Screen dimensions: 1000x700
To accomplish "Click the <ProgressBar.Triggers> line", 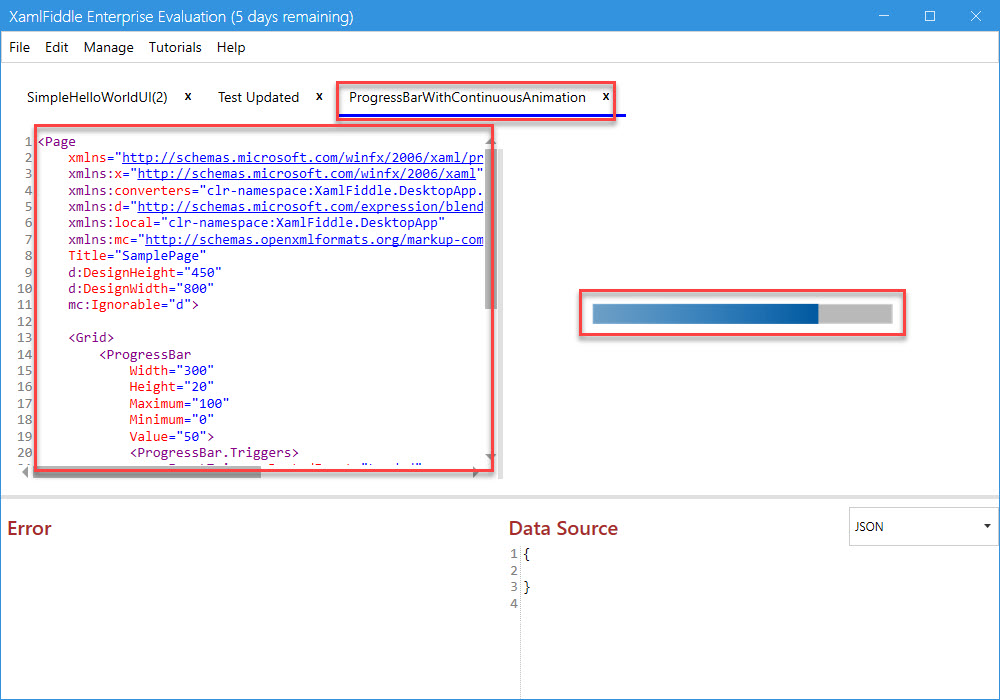I will tap(214, 453).
